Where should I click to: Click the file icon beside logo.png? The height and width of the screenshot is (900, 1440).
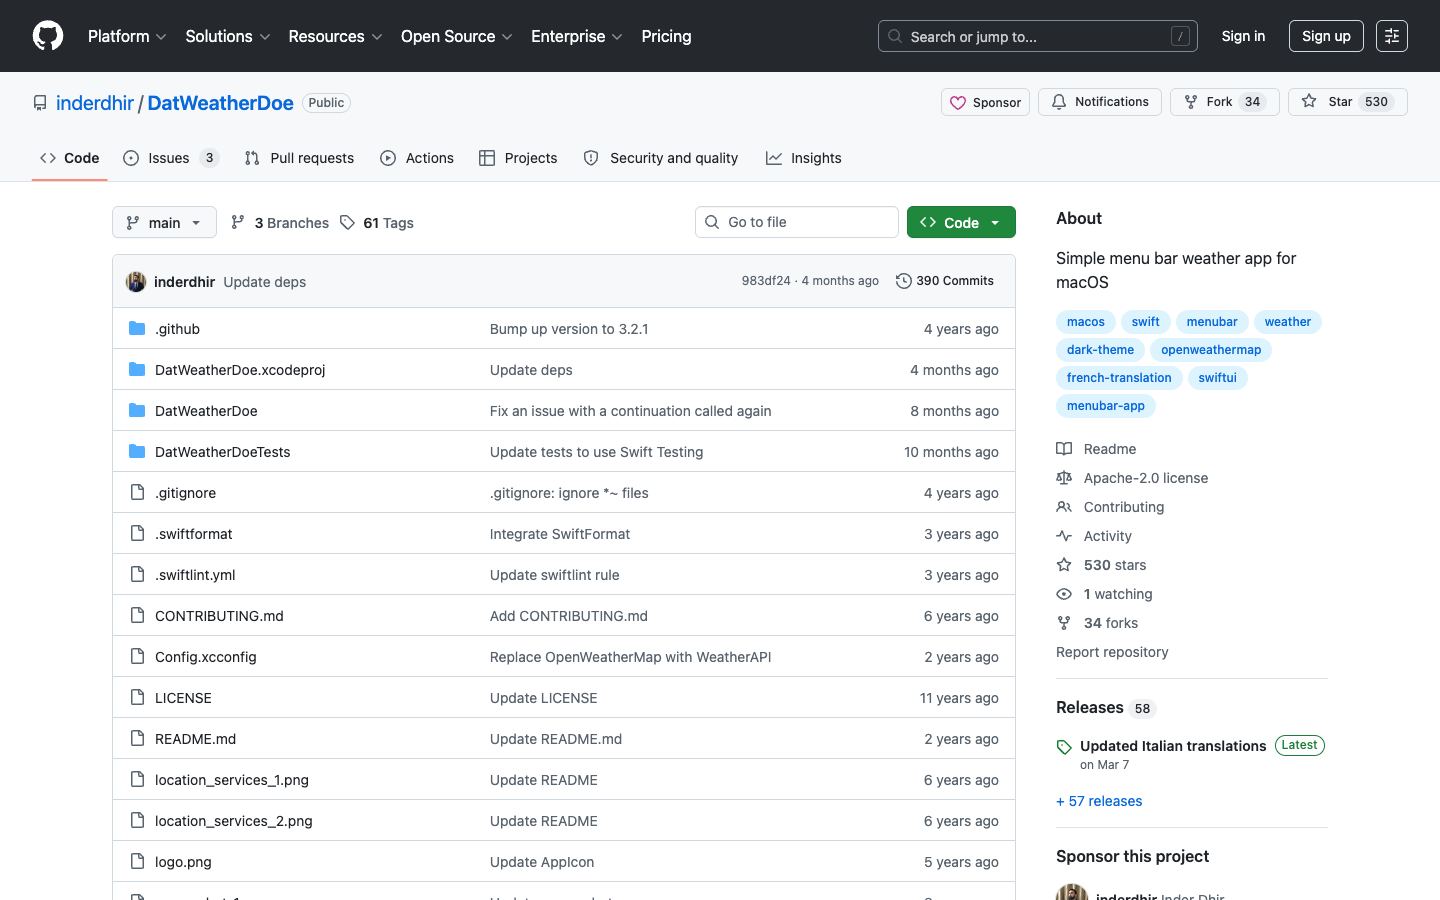click(137, 862)
